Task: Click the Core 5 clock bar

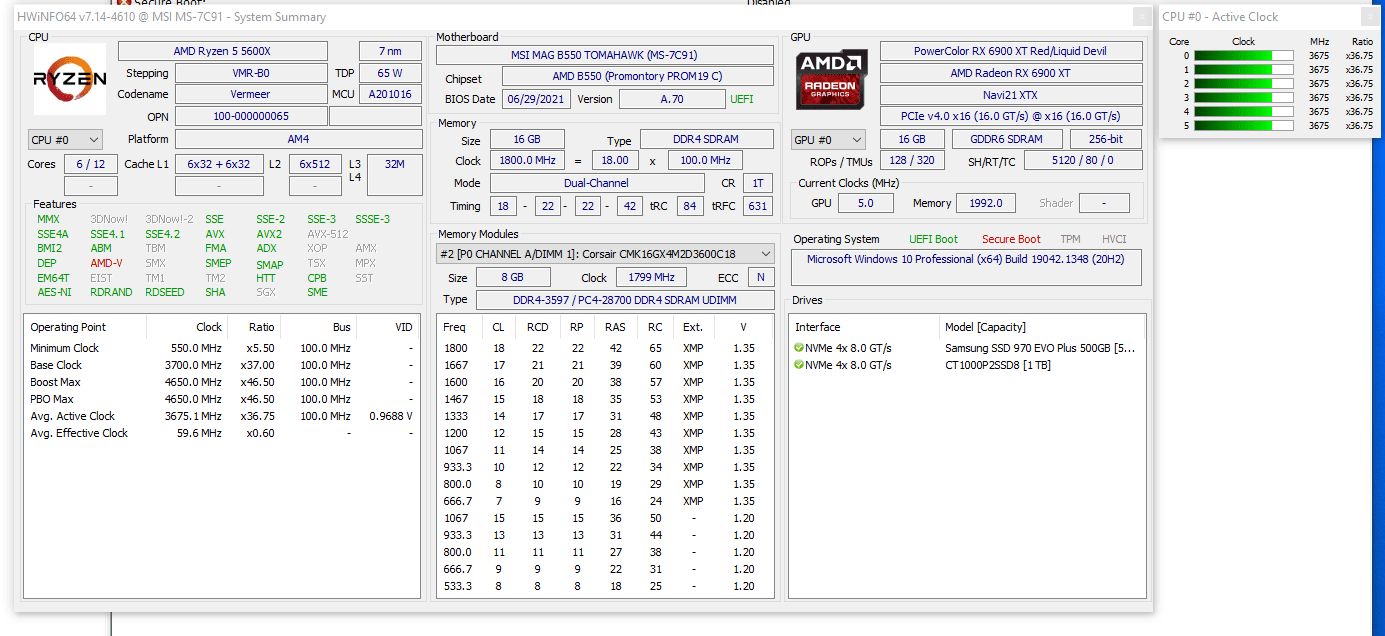Action: point(1243,126)
